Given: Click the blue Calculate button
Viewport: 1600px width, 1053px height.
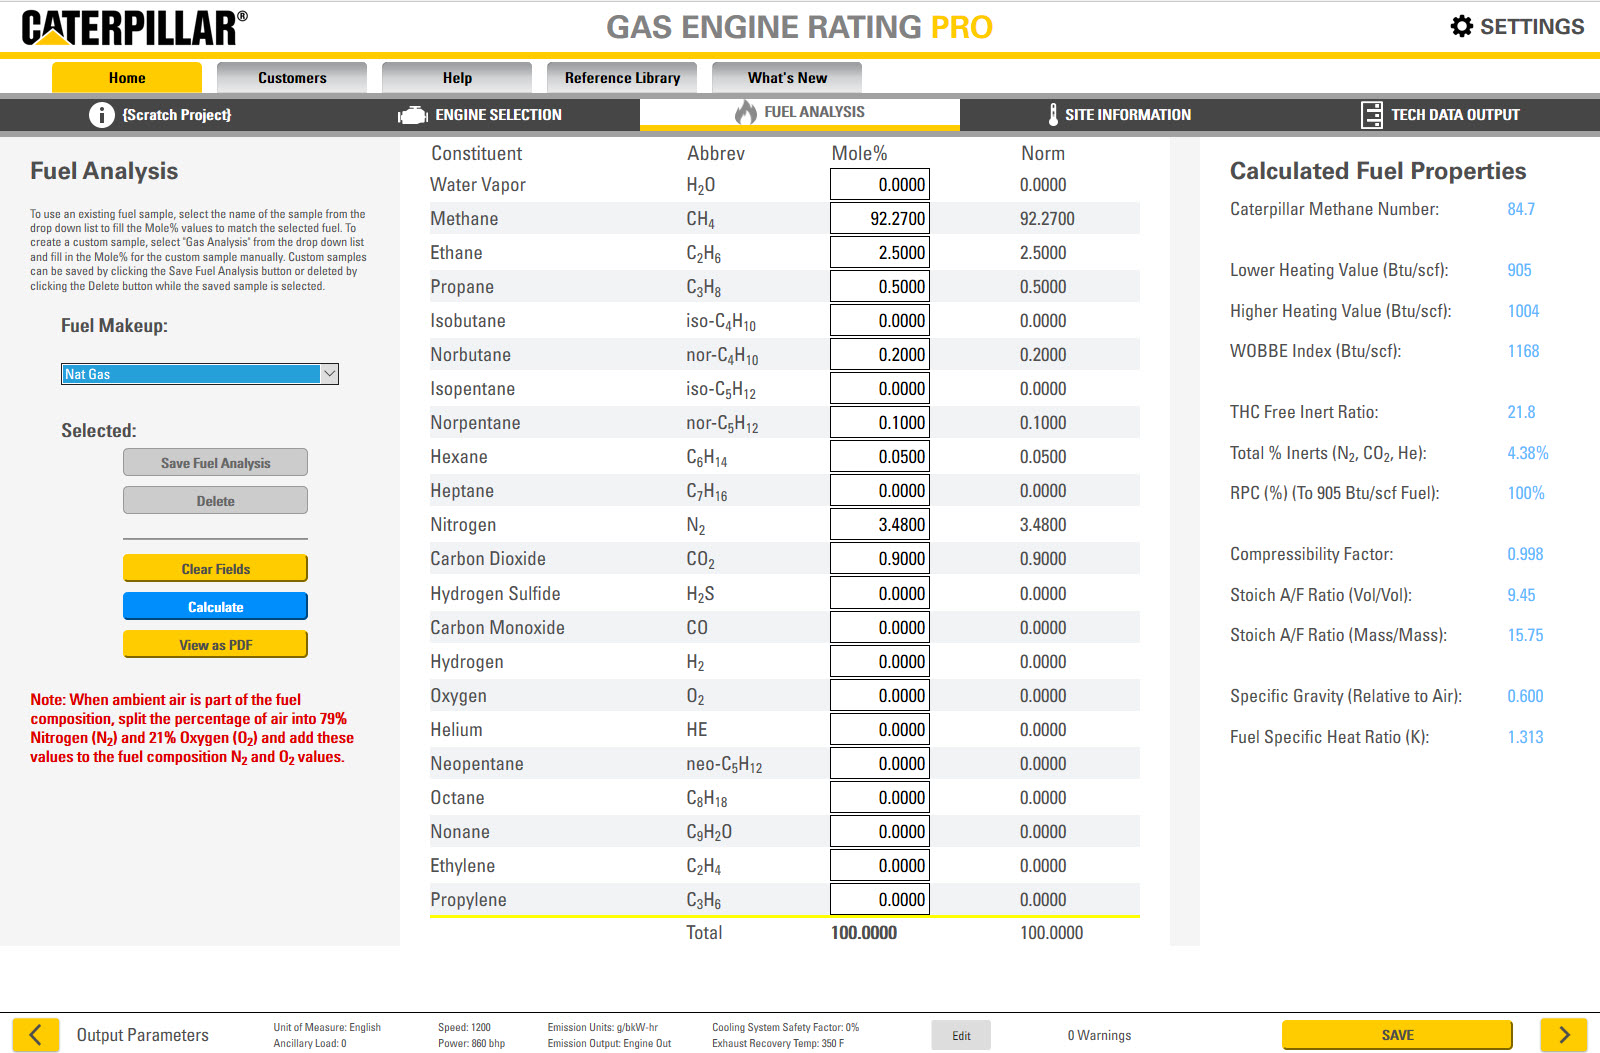Looking at the screenshot, I should (215, 607).
